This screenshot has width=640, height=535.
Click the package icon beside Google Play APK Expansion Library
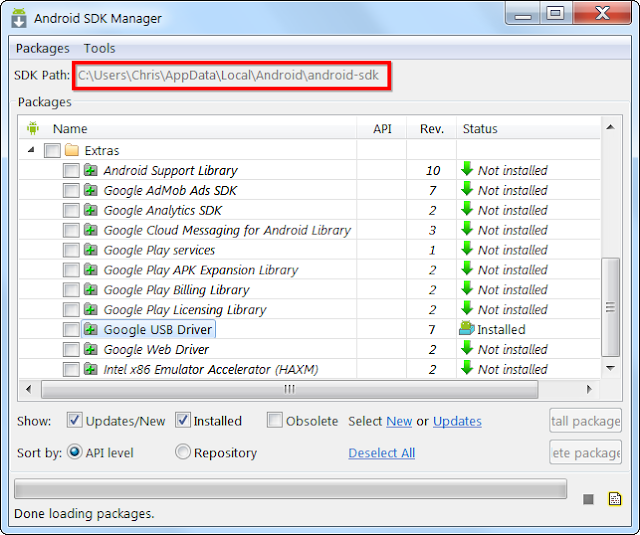(91, 269)
